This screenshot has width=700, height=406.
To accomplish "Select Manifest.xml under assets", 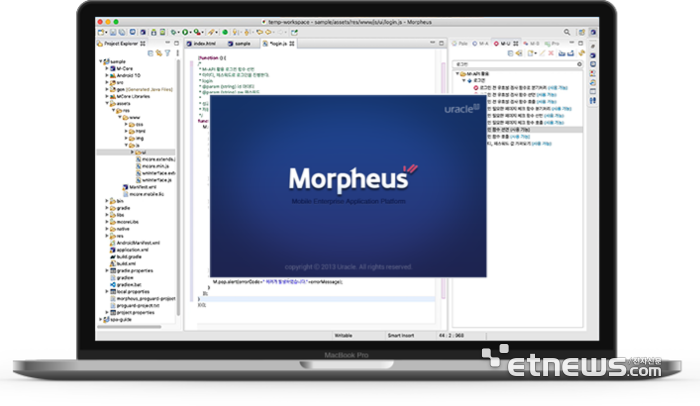I will 139,187.
